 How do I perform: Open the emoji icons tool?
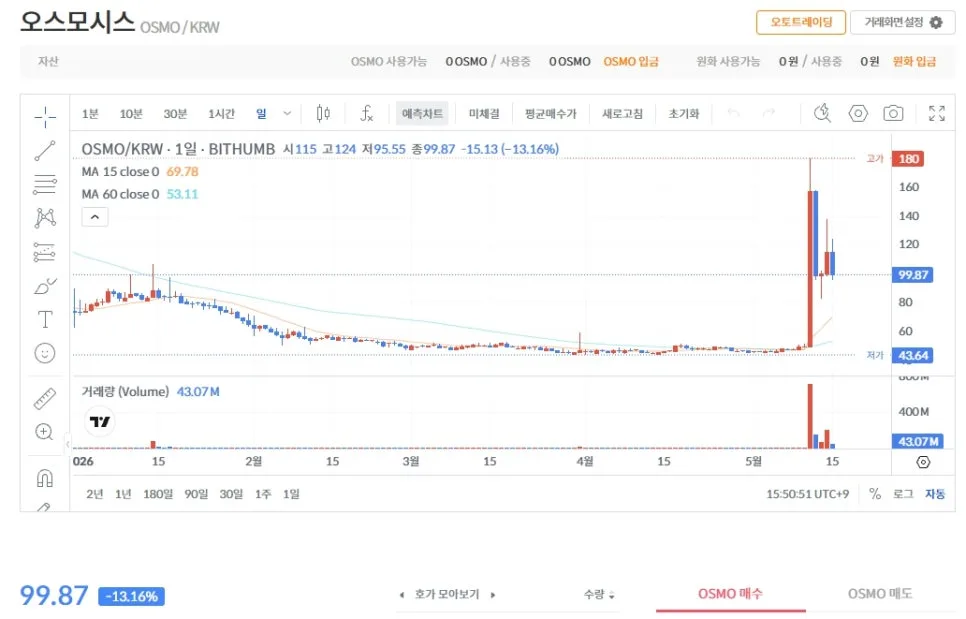tap(45, 353)
